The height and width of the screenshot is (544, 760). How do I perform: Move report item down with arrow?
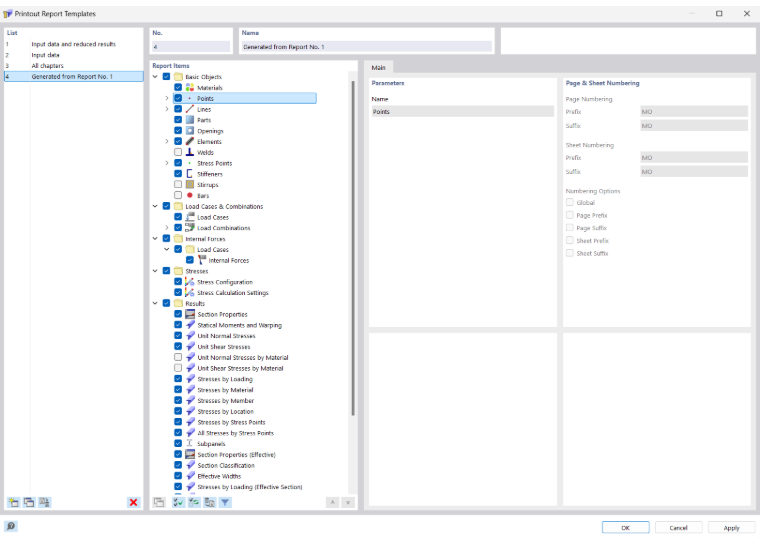pyautogui.click(x=348, y=502)
